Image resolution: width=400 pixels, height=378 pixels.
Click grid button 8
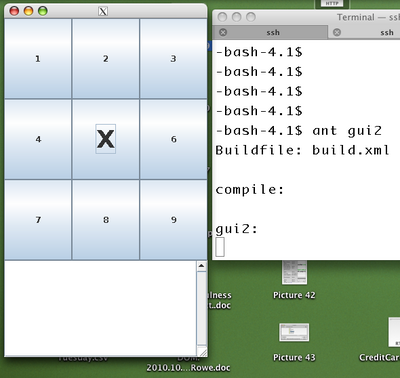[106, 220]
